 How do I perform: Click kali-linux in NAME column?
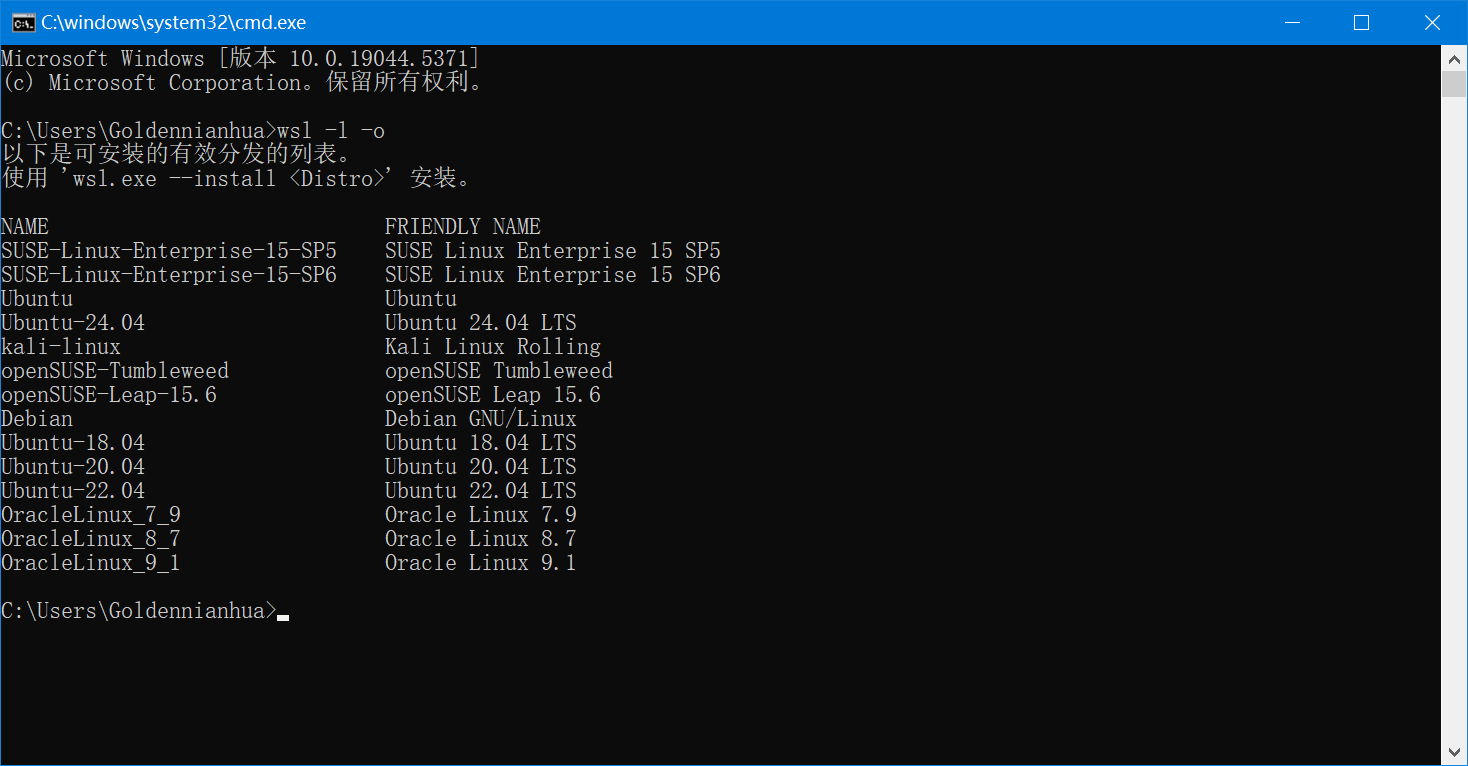(x=61, y=347)
